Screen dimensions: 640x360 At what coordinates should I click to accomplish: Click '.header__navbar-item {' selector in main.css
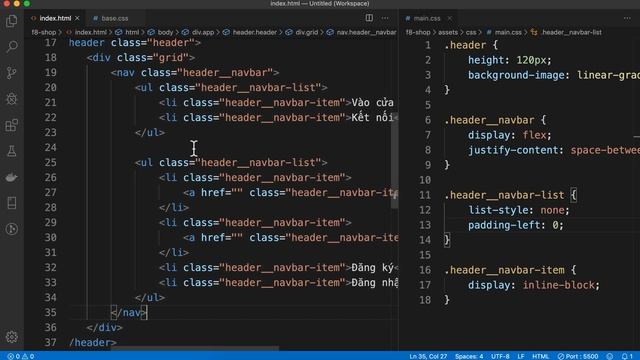point(510,270)
